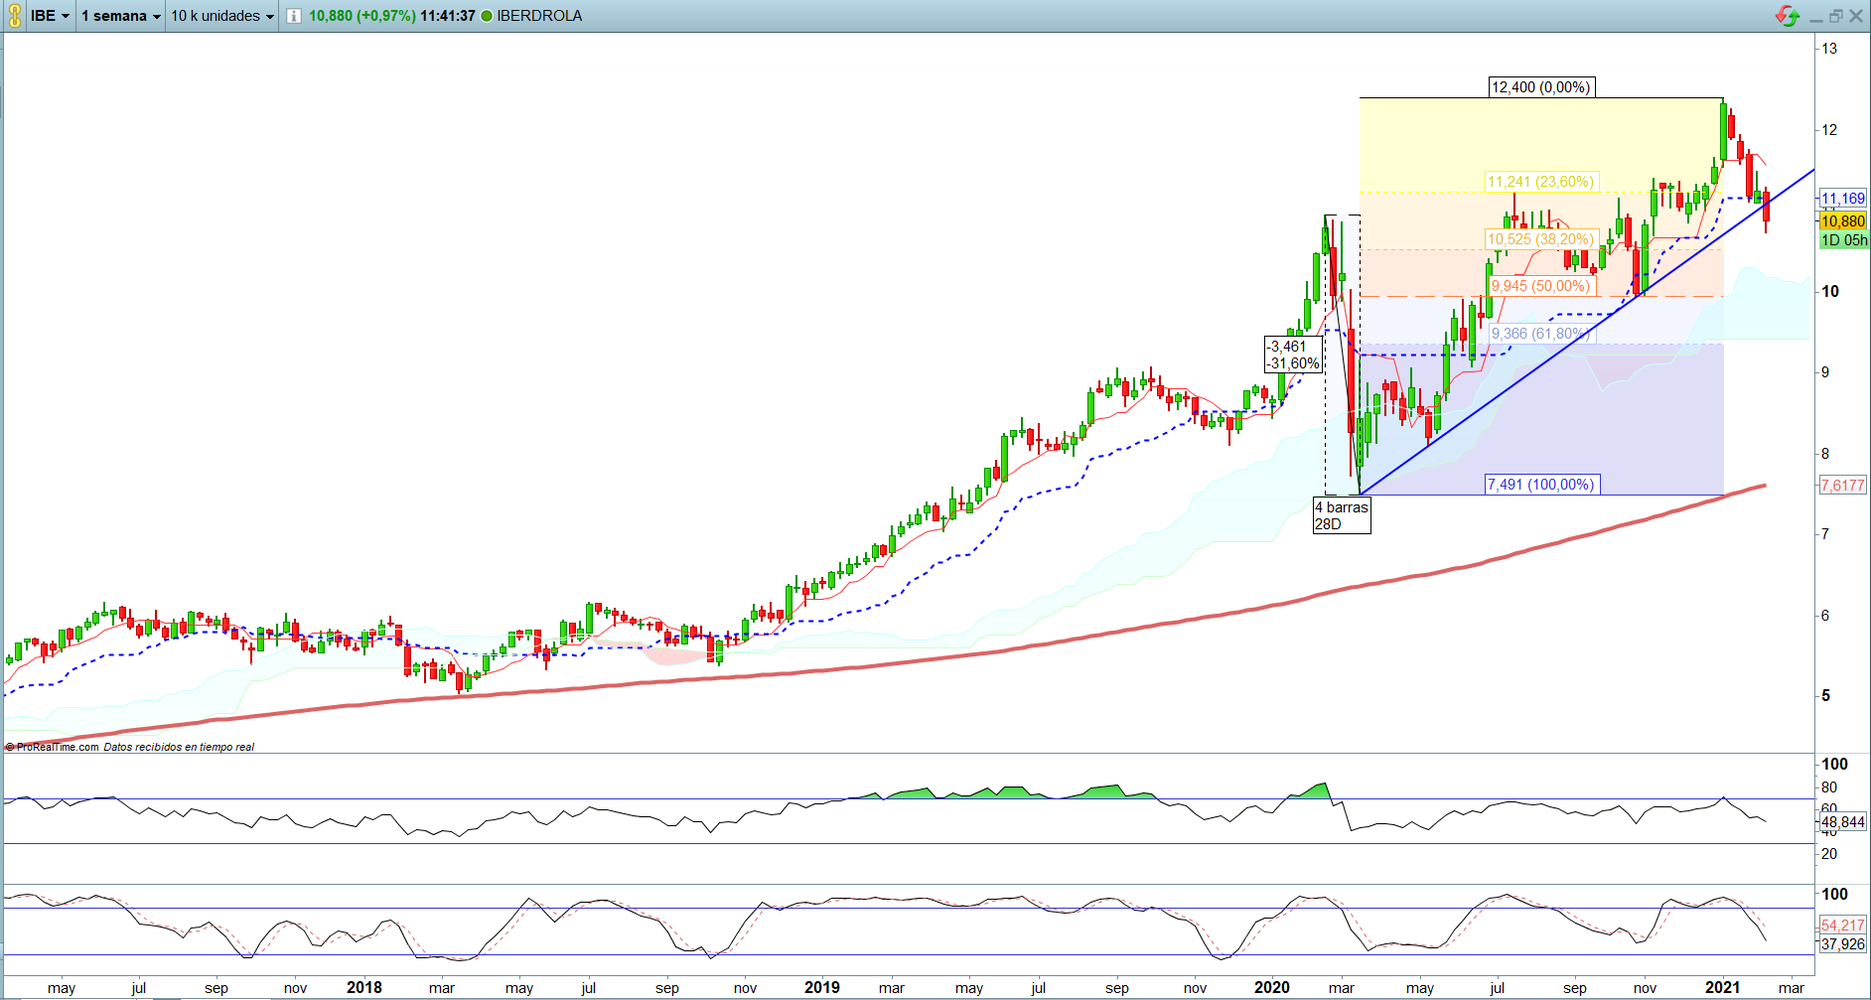Screen dimensions: 1871x1000
Task: Click the 11:41:37 time display
Action: (x=448, y=16)
